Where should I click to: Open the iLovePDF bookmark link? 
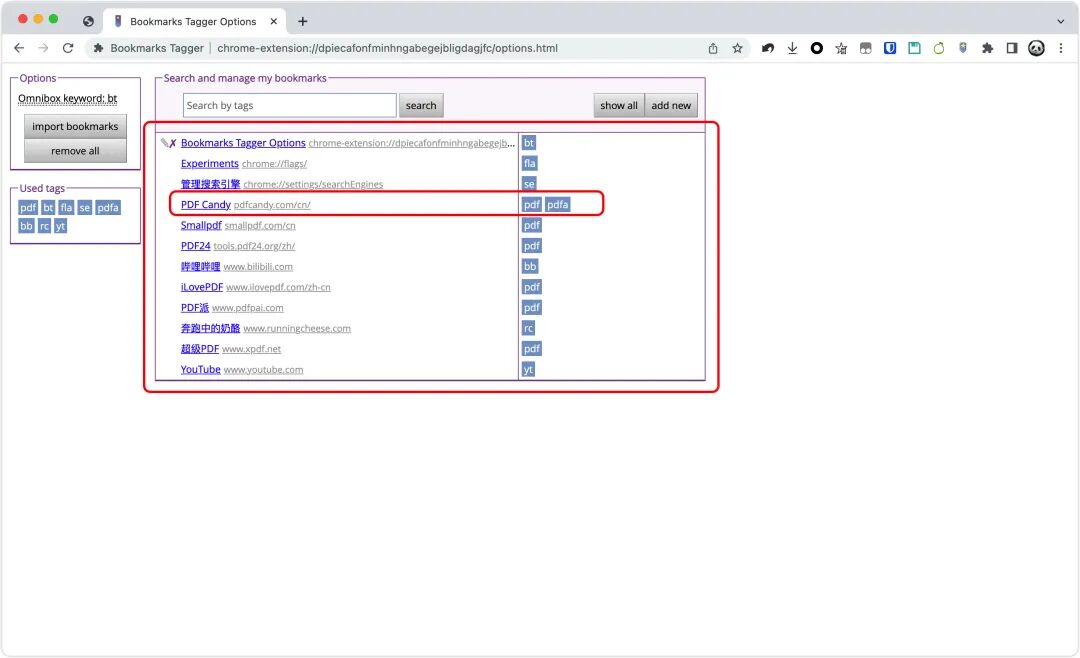202,287
